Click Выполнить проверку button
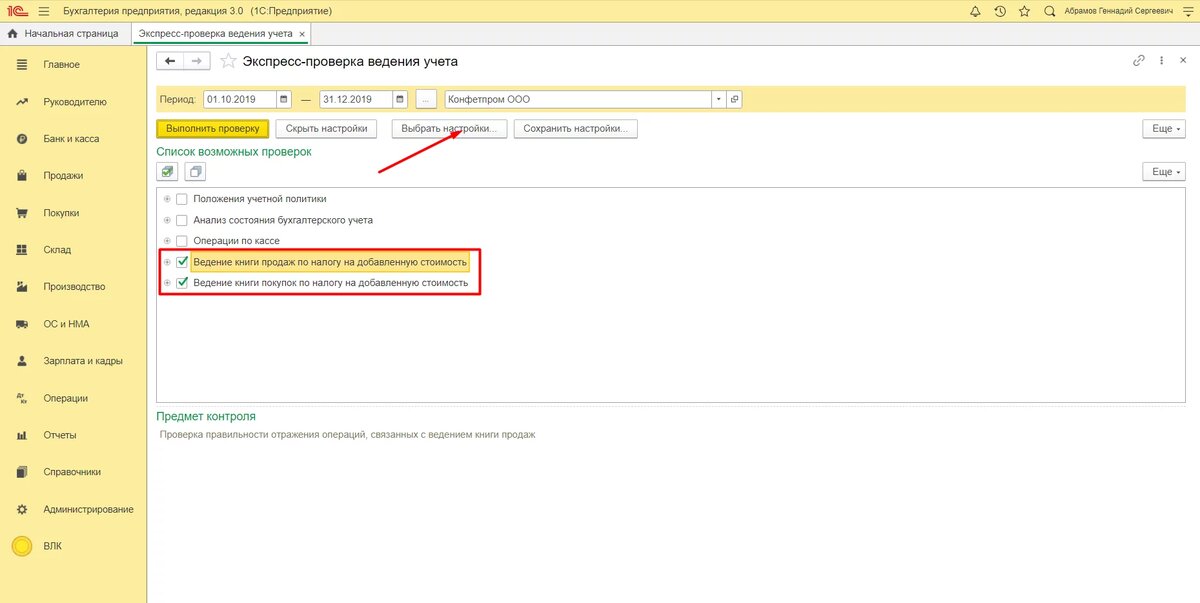The height and width of the screenshot is (603, 1200). coord(213,129)
